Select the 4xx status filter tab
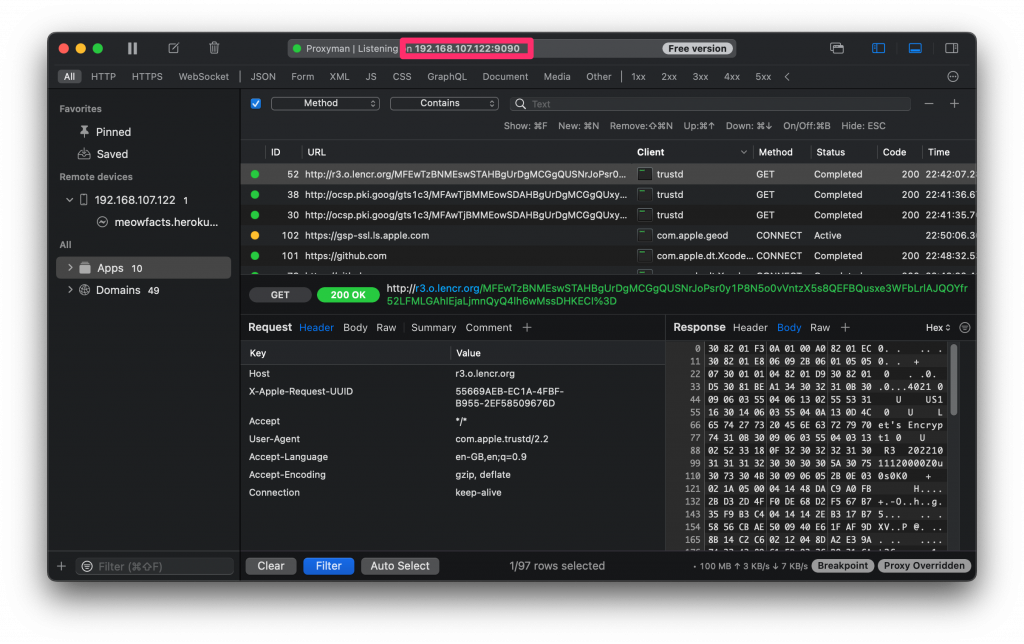The height and width of the screenshot is (644, 1024). click(731, 76)
